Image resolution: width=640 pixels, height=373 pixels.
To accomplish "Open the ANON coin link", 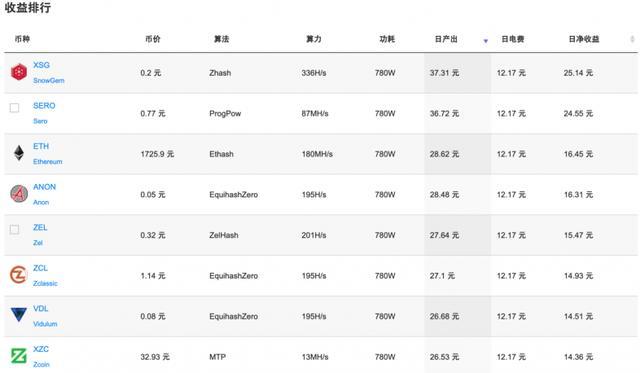I will [44, 187].
